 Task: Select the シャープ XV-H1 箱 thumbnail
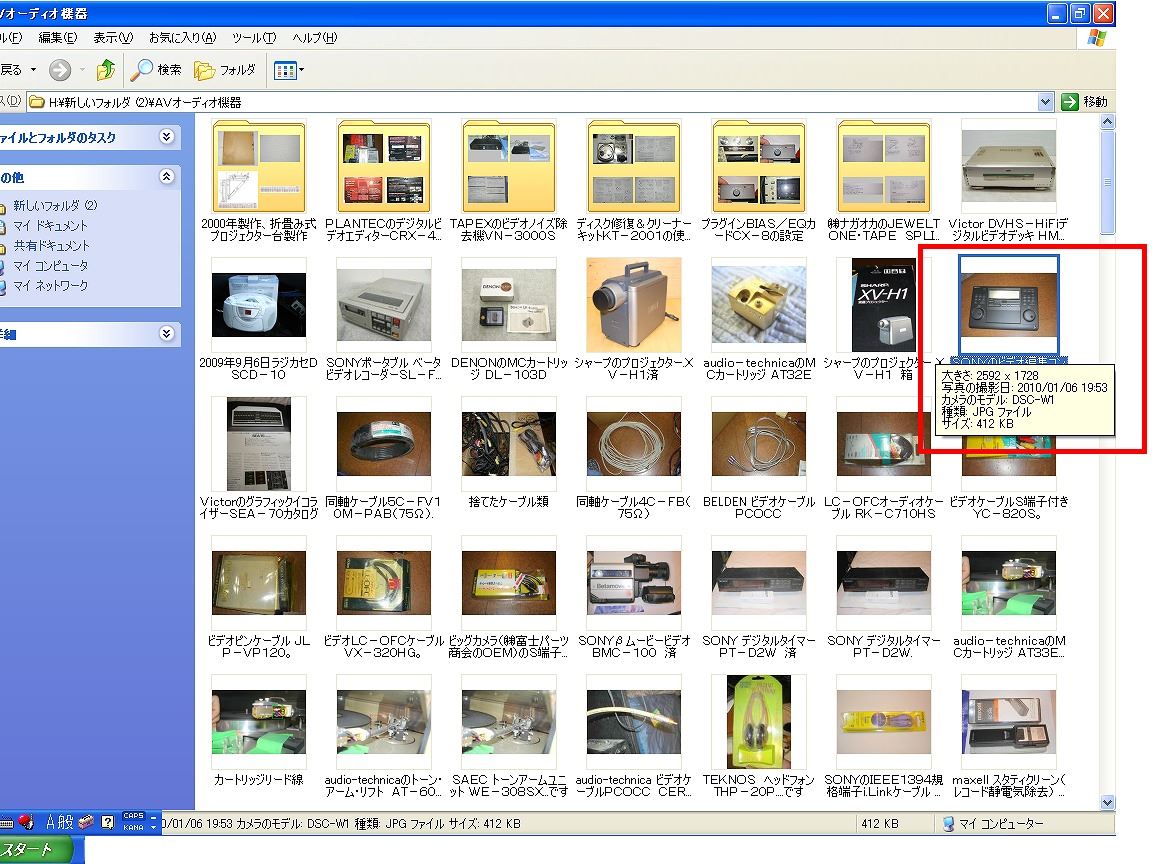(x=883, y=305)
